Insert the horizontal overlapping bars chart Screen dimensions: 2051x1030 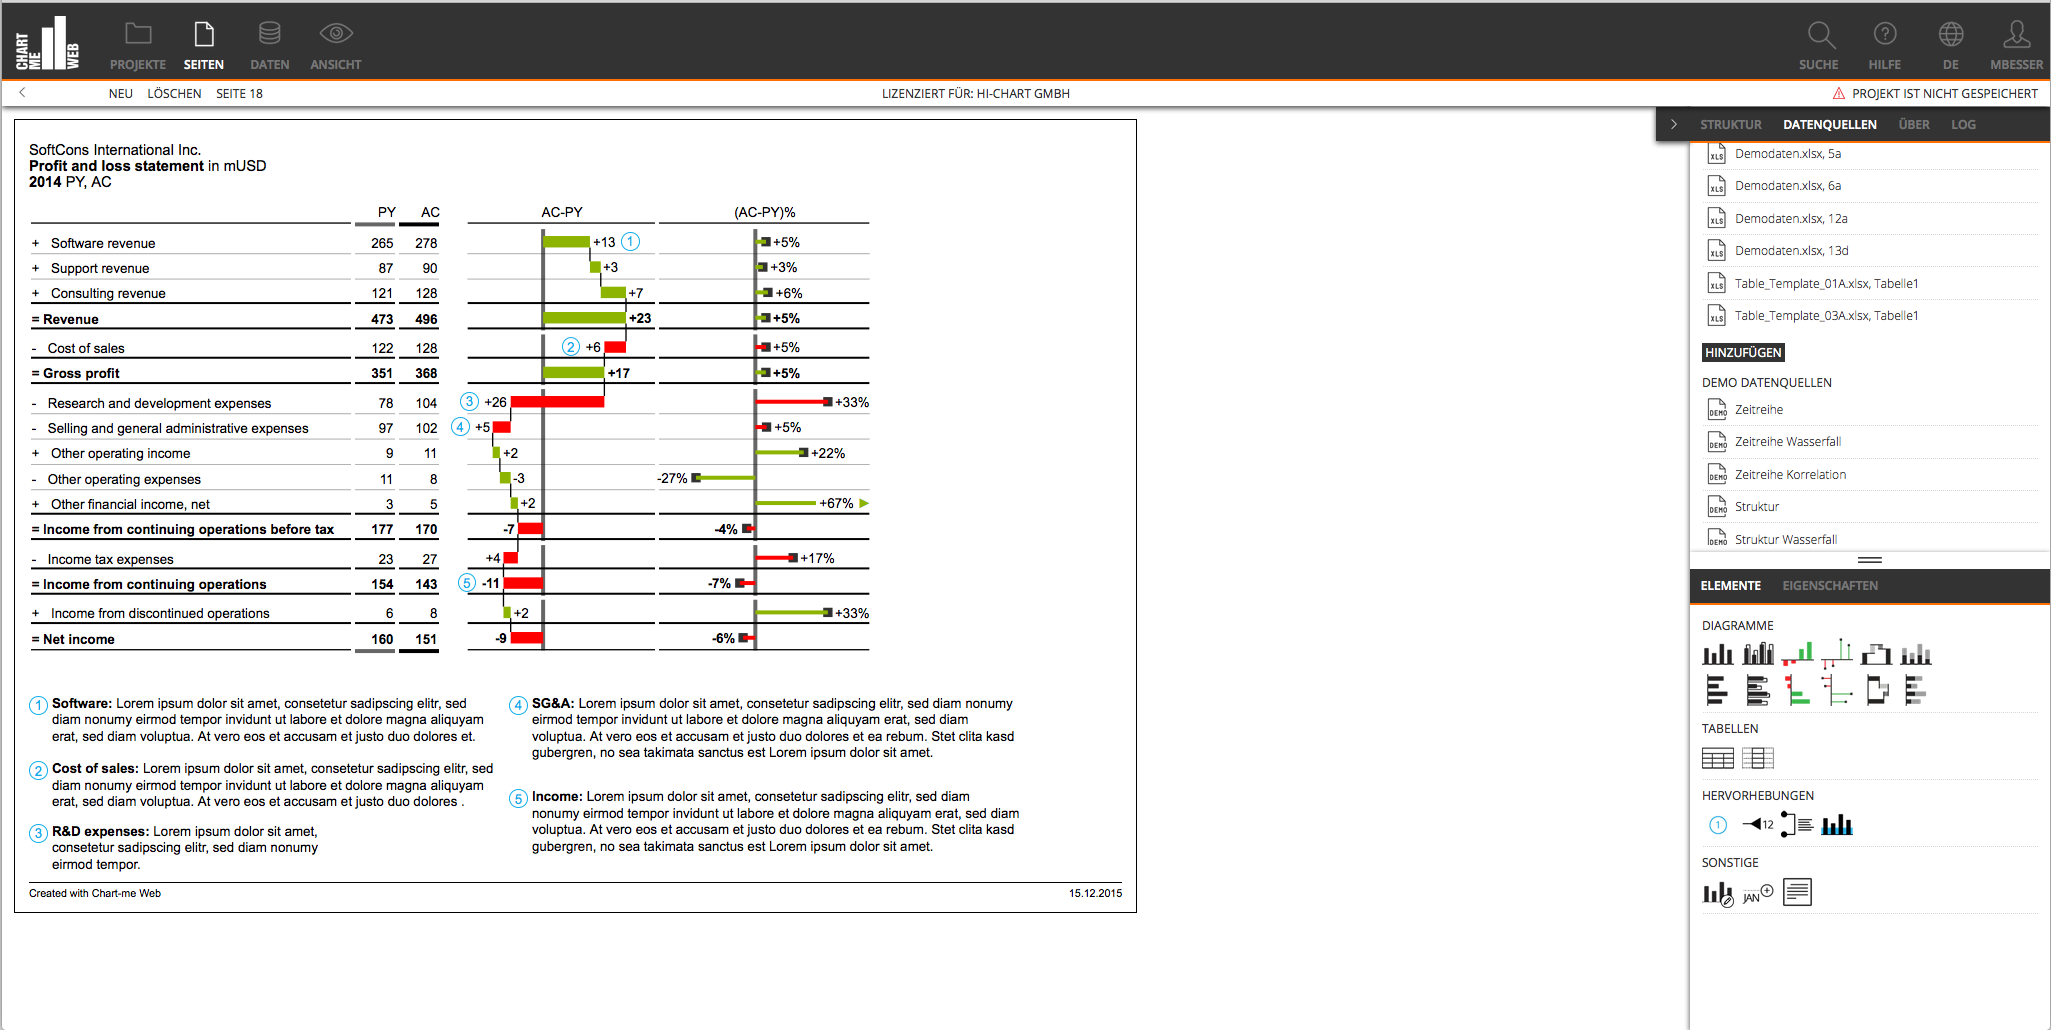1757,690
